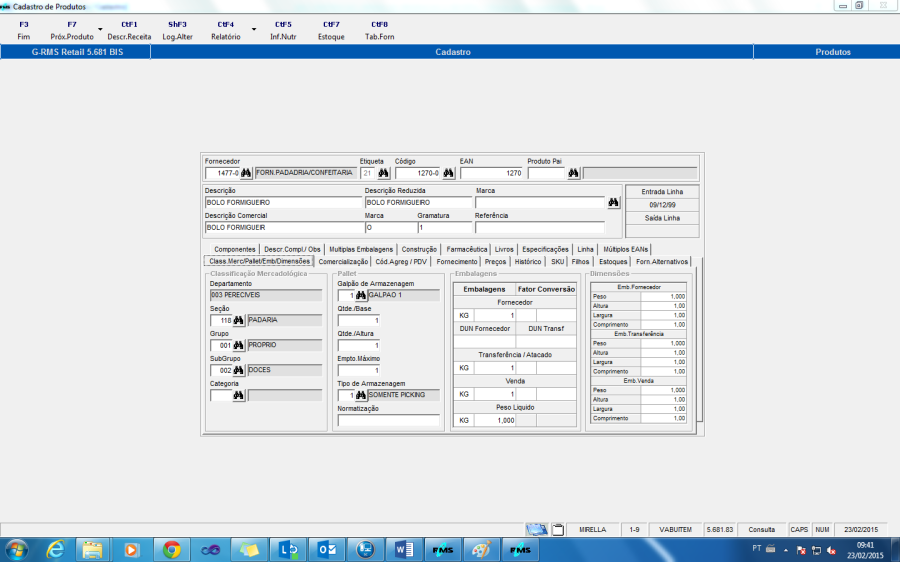
Task: Switch to the Múltiplas Embalagens tab
Action: click(361, 249)
